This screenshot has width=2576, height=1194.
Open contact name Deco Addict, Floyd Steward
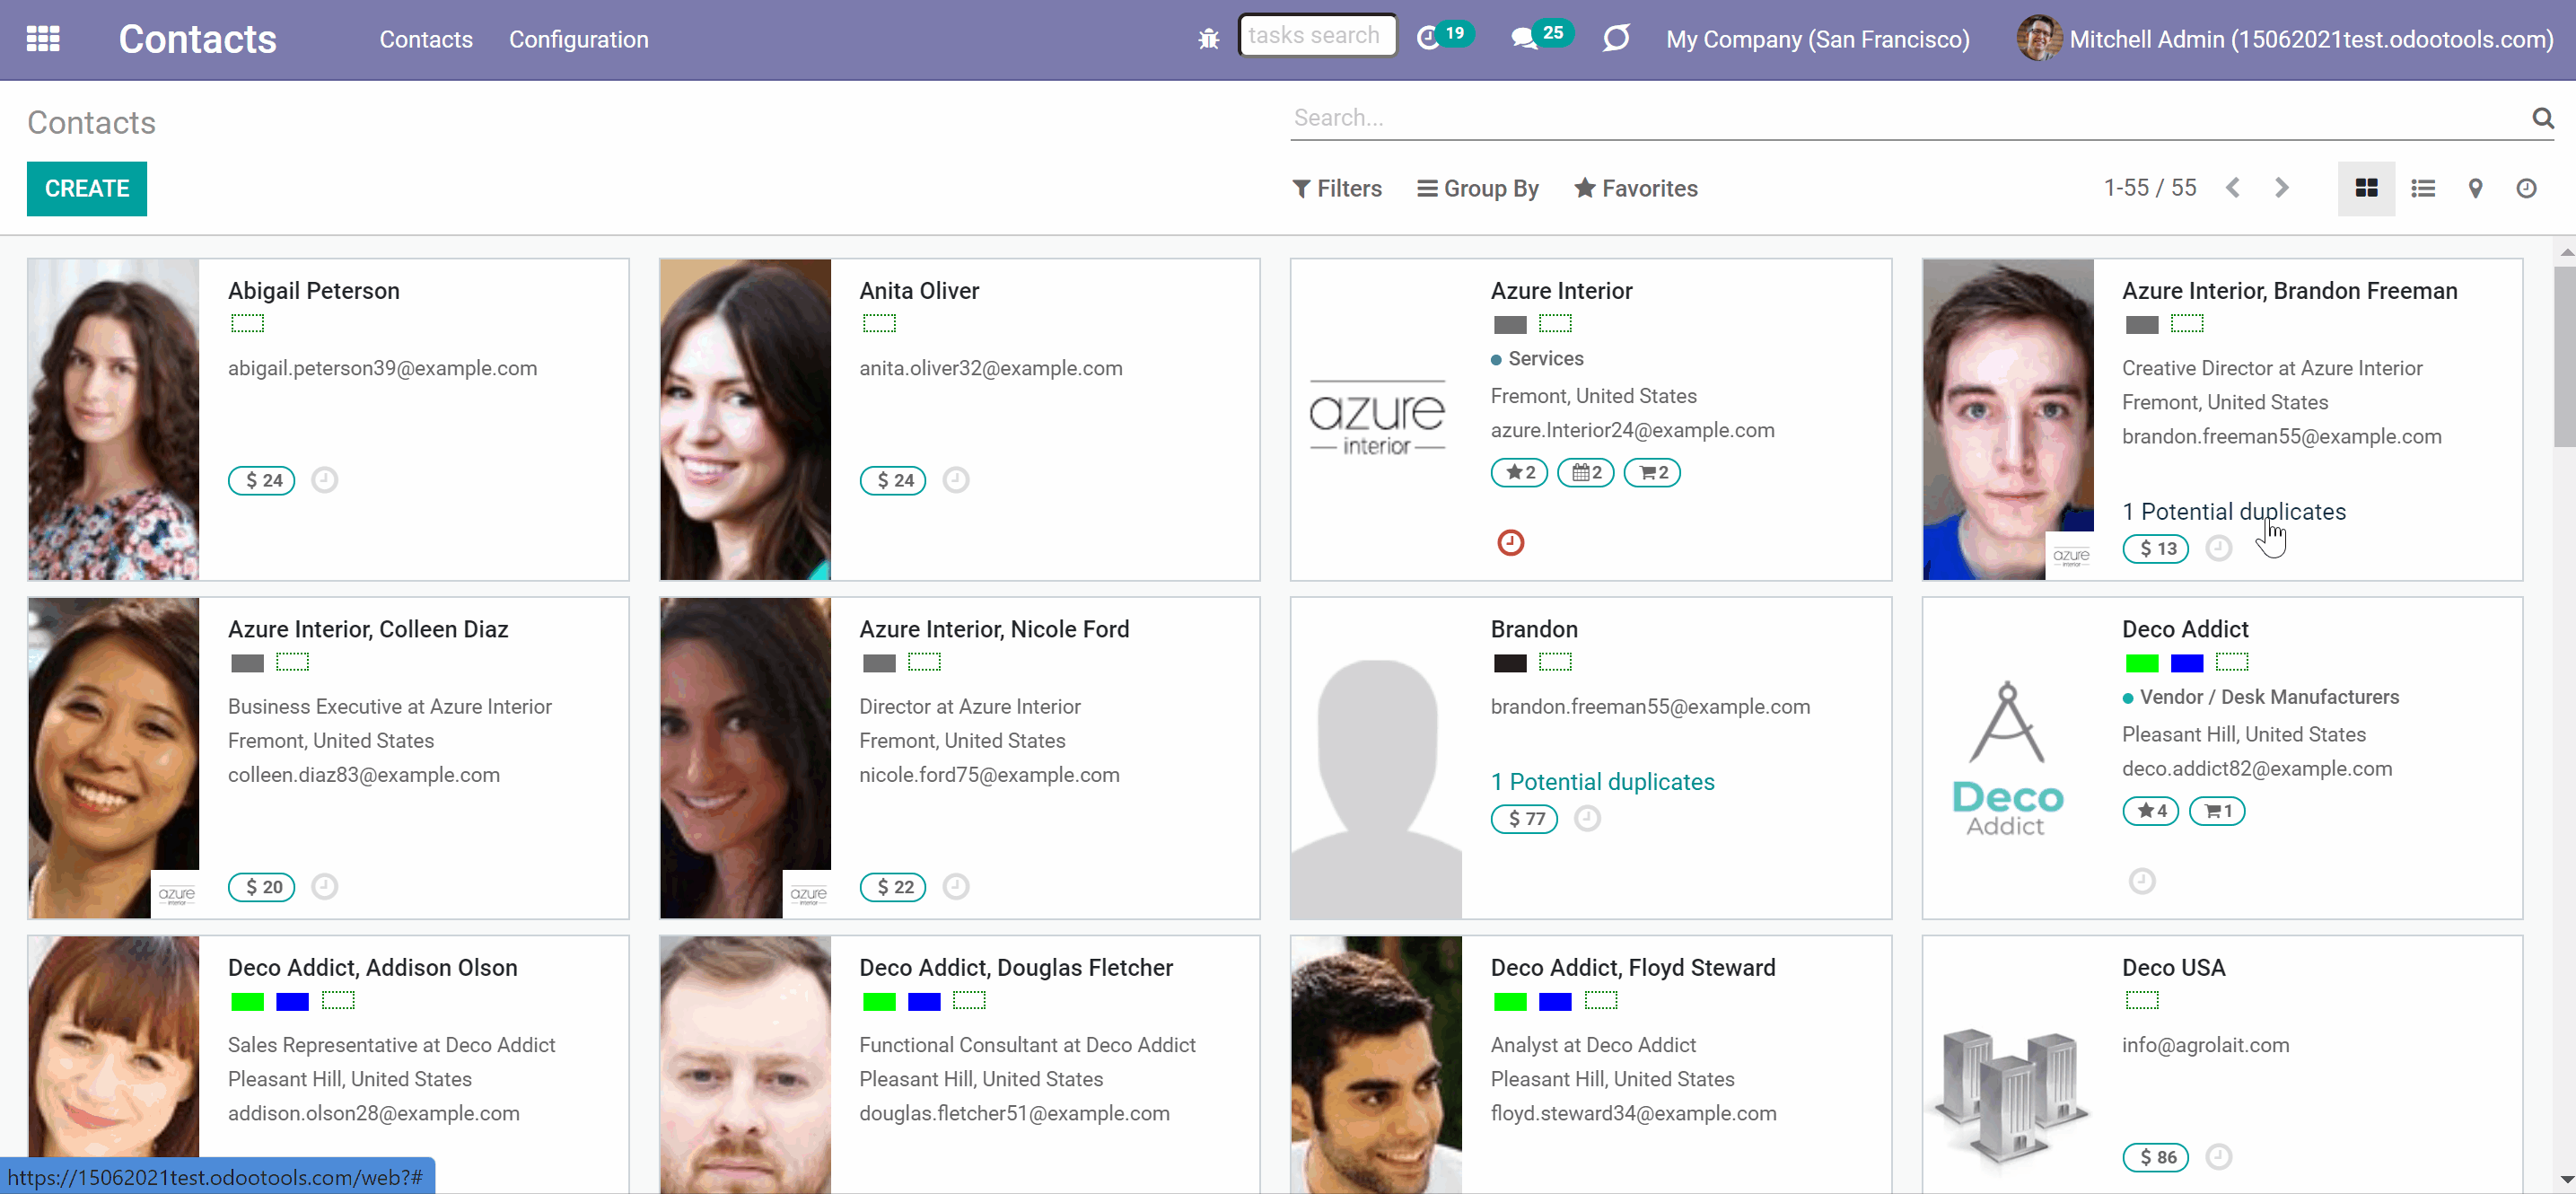[1633, 967]
